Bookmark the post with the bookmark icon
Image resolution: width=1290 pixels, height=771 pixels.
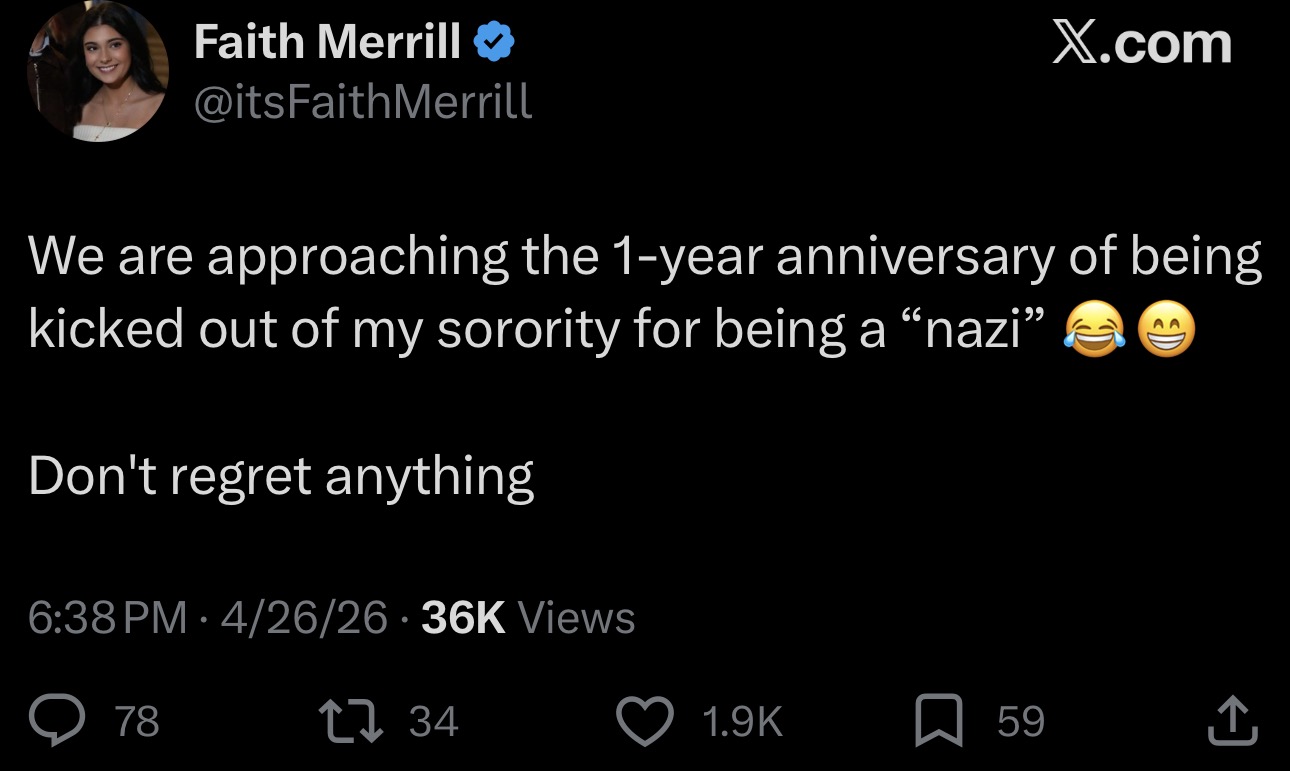click(940, 721)
